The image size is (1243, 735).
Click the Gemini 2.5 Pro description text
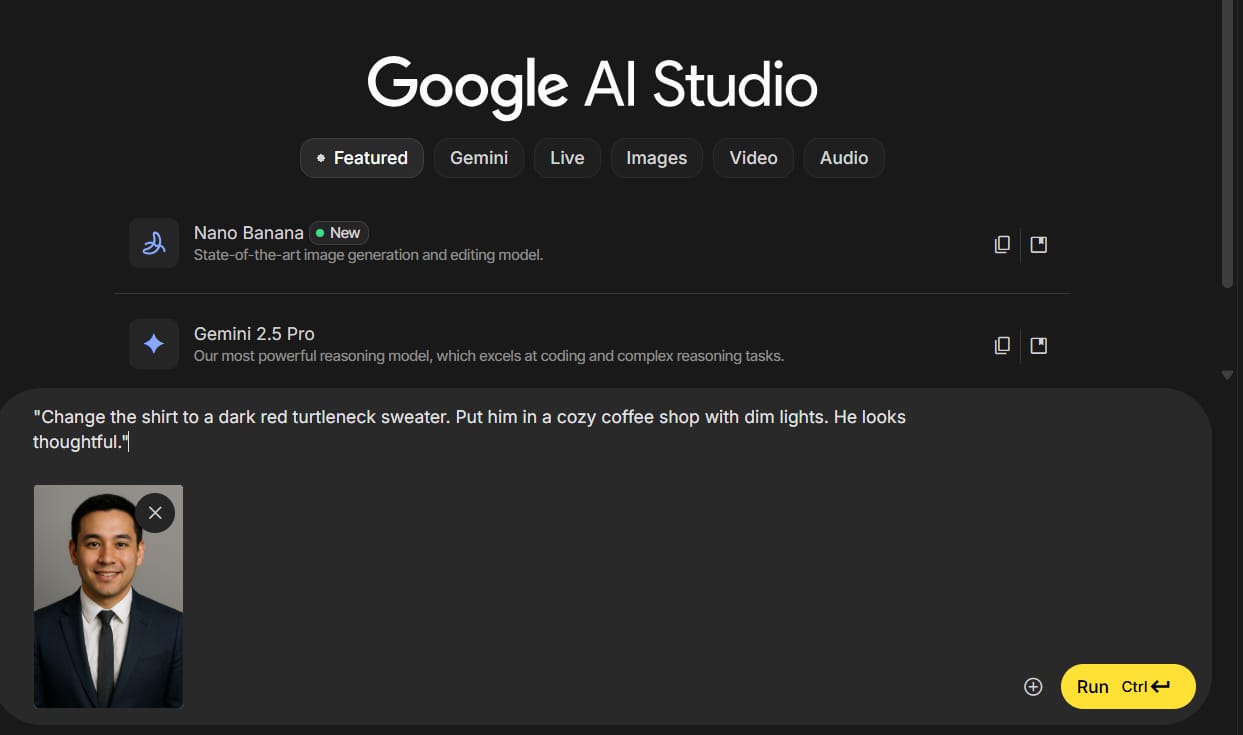489,356
